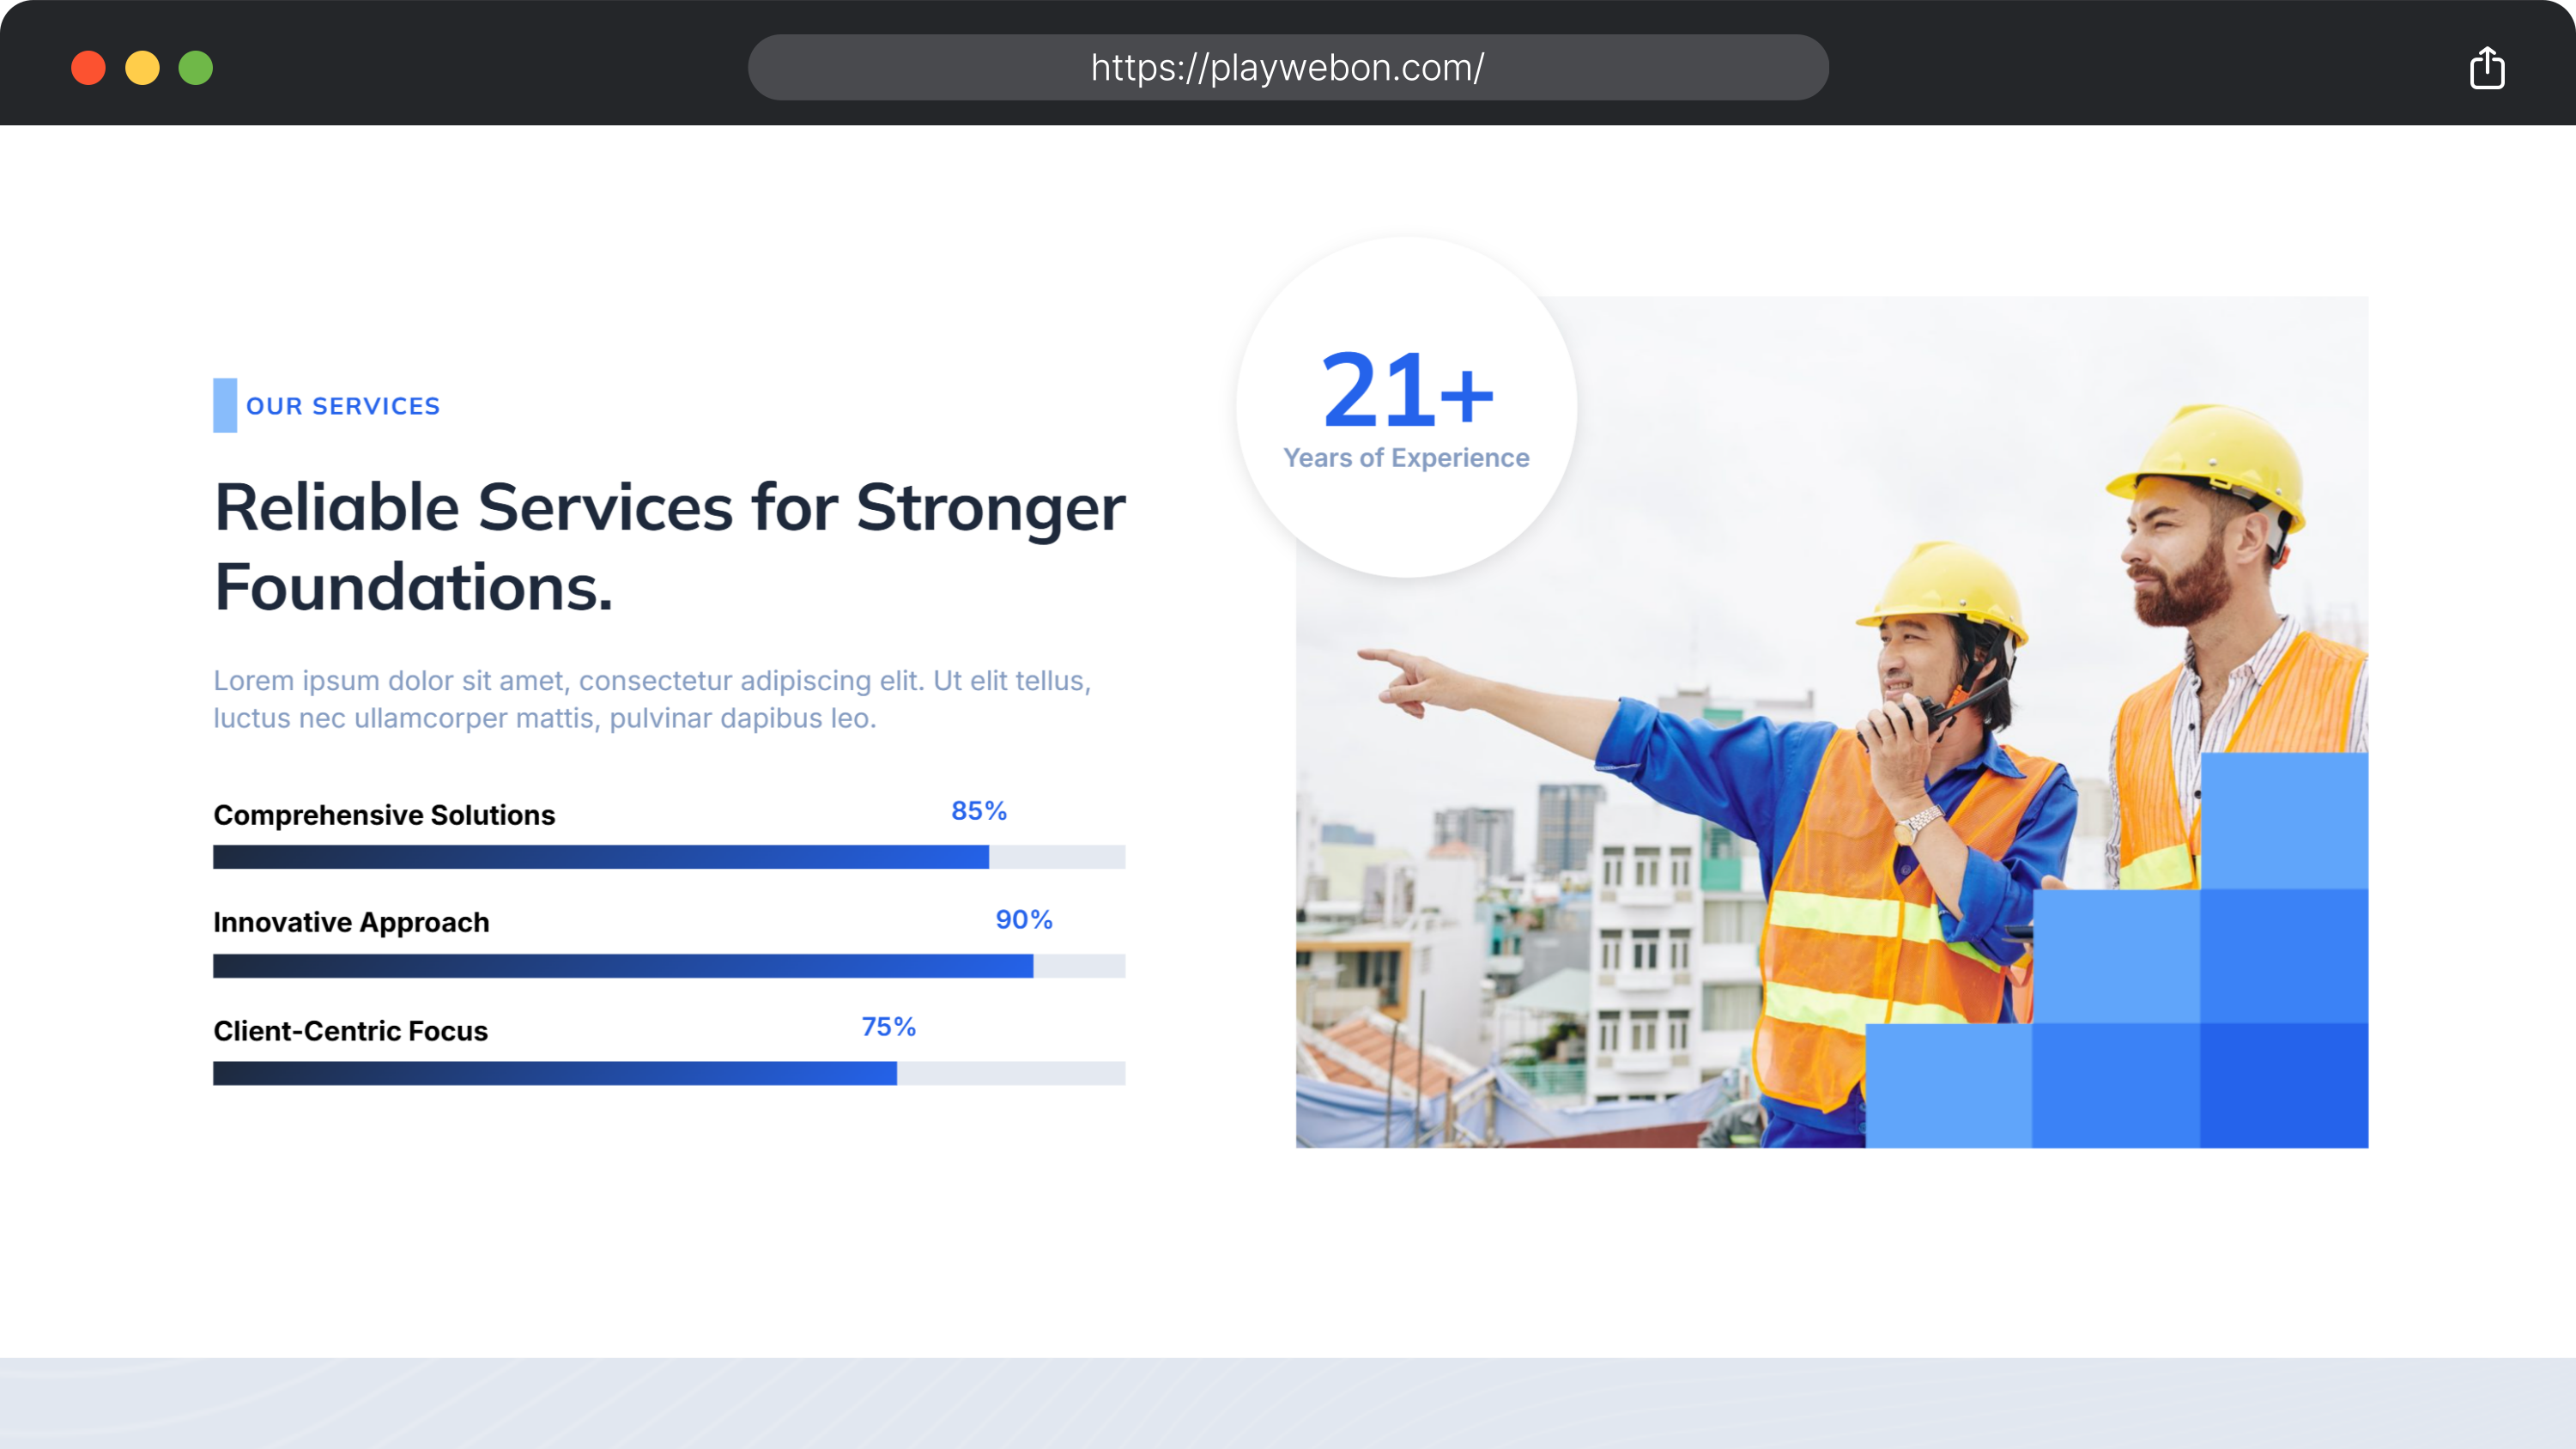
Task: Click the Innovative Approach progress bar
Action: (669, 965)
